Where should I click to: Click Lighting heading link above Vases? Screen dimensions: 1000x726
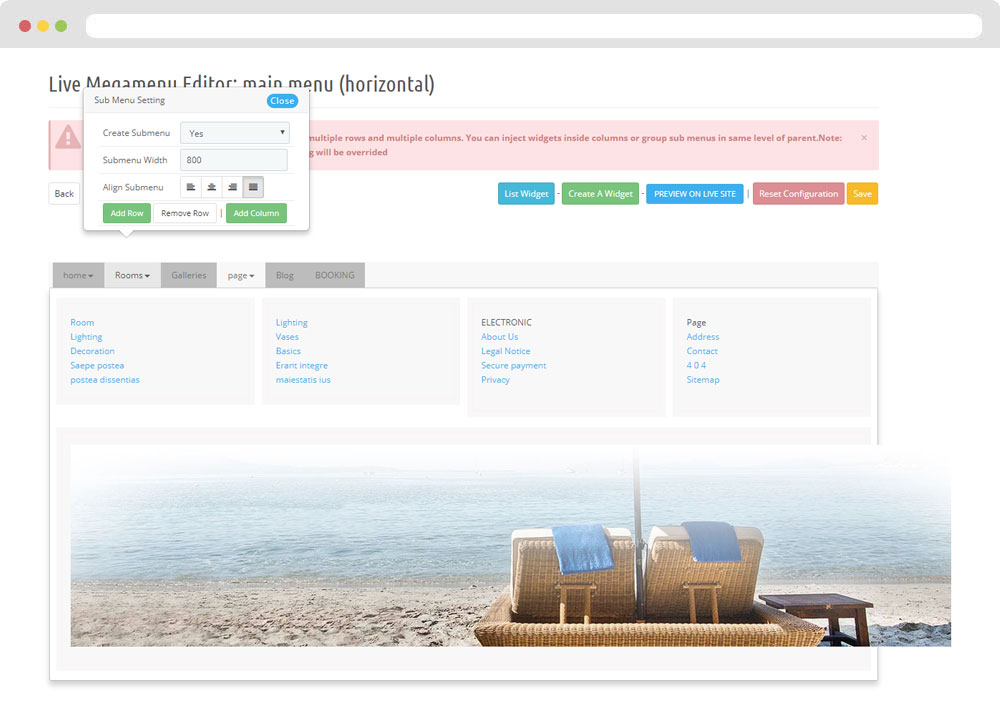coord(291,322)
